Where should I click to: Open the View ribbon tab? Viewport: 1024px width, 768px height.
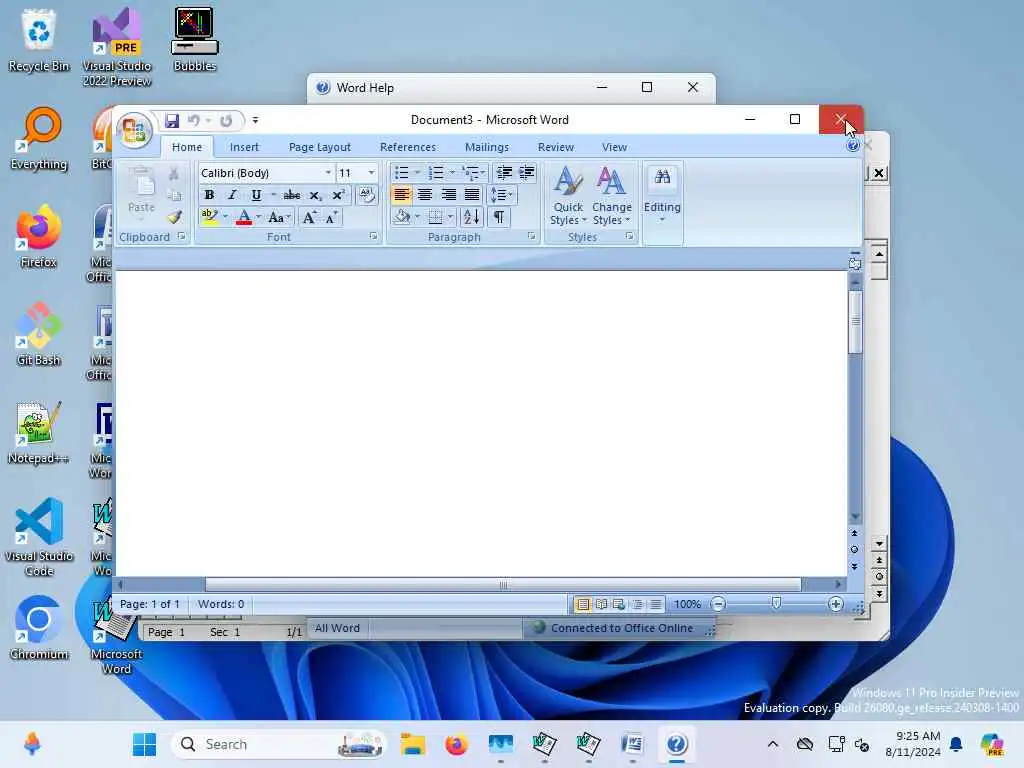[614, 148]
